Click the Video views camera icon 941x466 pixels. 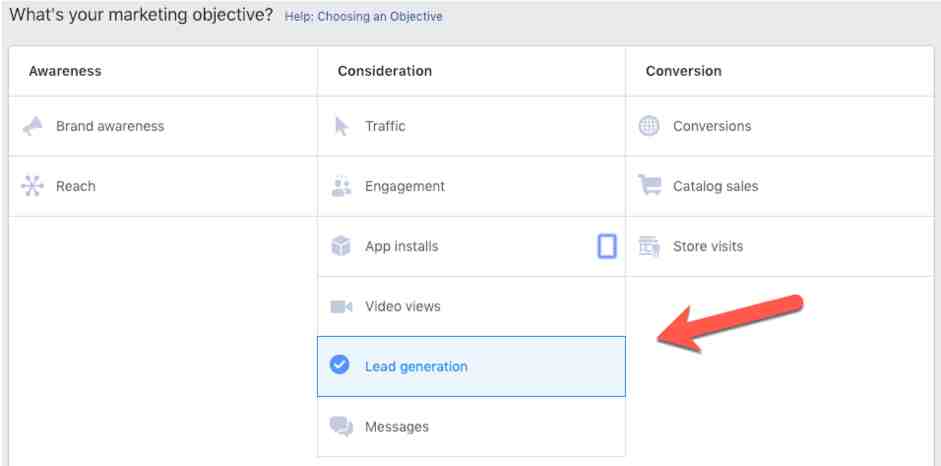click(341, 306)
